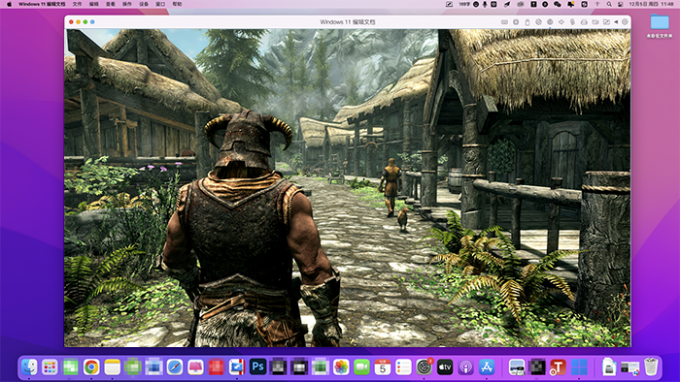Image resolution: width=680 pixels, height=382 pixels.
Task: Open the gear configuration icon in Parallels toolbar
Action: pos(625,22)
